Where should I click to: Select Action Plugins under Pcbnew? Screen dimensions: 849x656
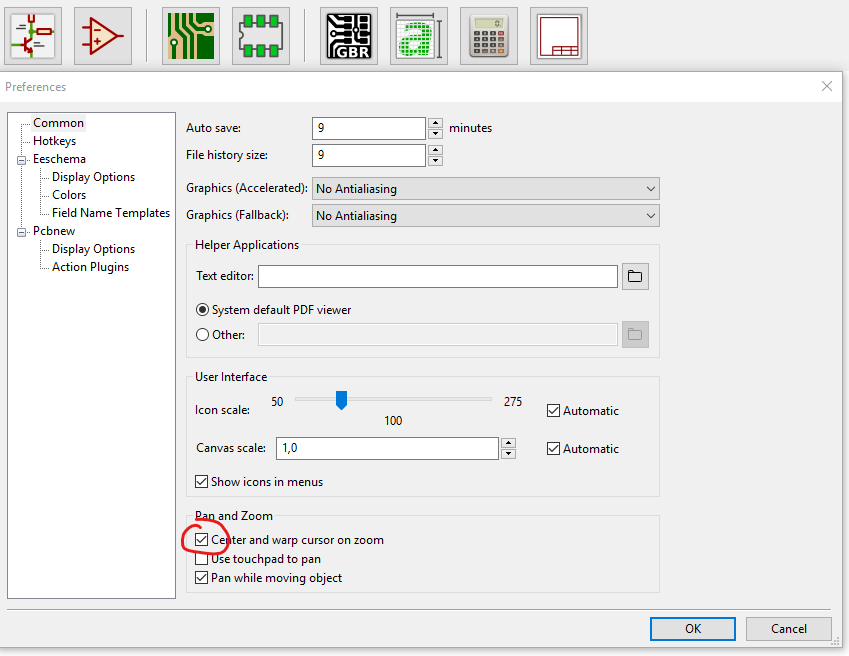point(90,267)
